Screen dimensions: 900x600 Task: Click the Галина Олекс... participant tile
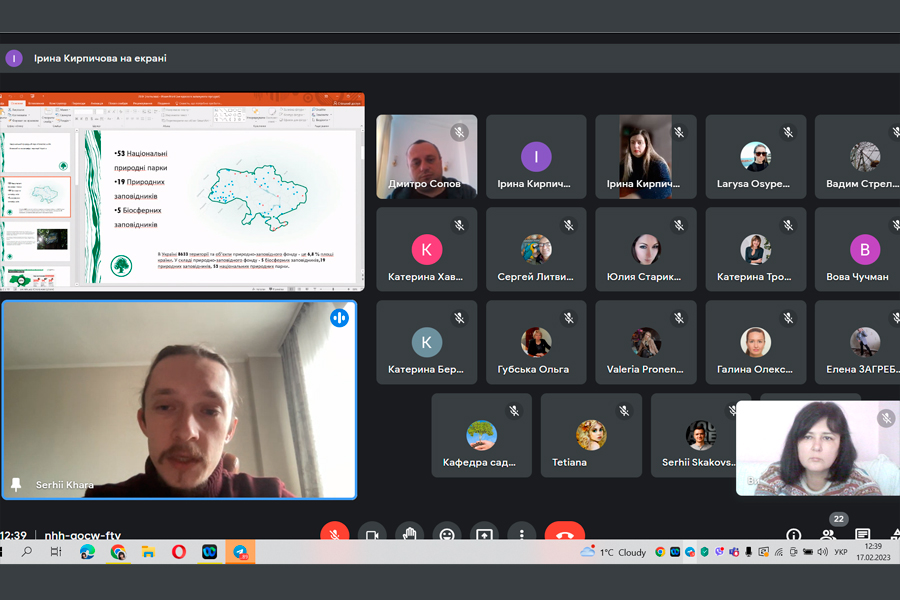click(x=755, y=342)
